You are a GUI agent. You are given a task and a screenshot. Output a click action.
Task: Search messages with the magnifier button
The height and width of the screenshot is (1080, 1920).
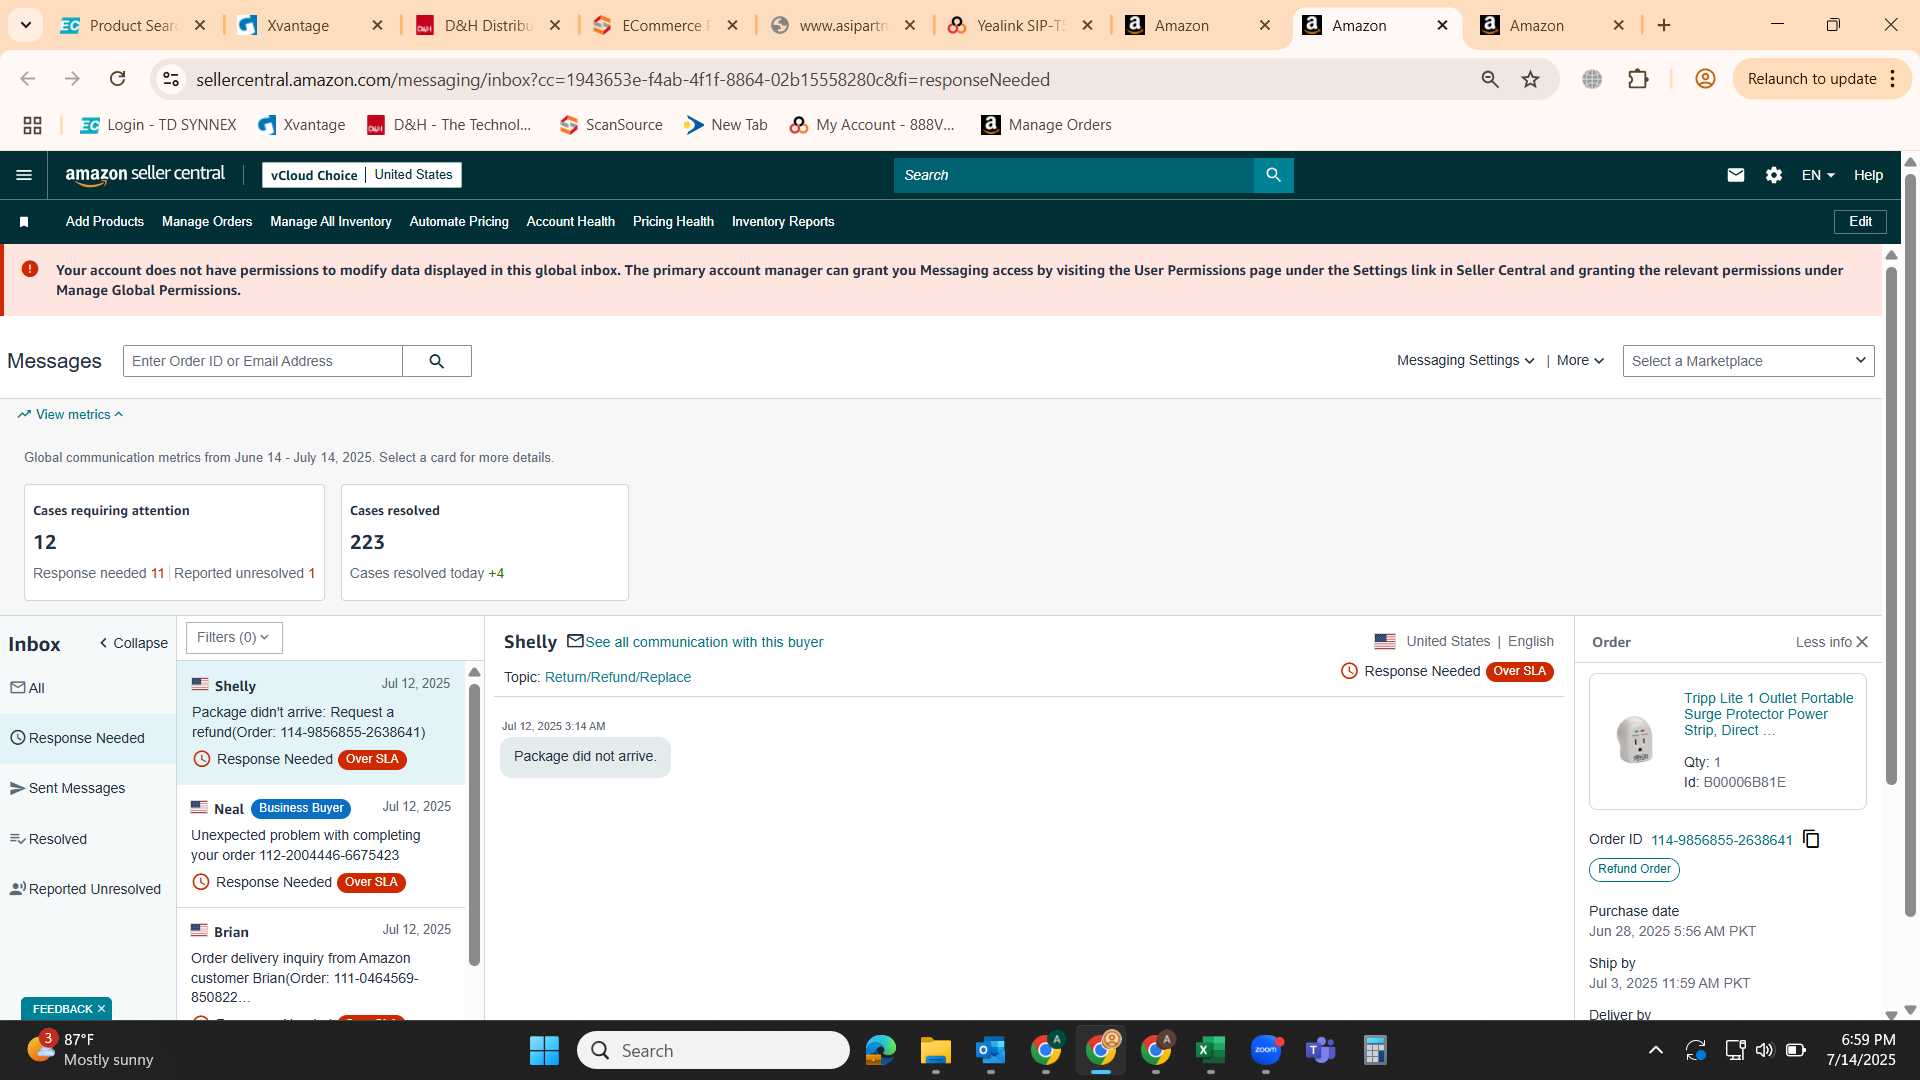pos(436,361)
